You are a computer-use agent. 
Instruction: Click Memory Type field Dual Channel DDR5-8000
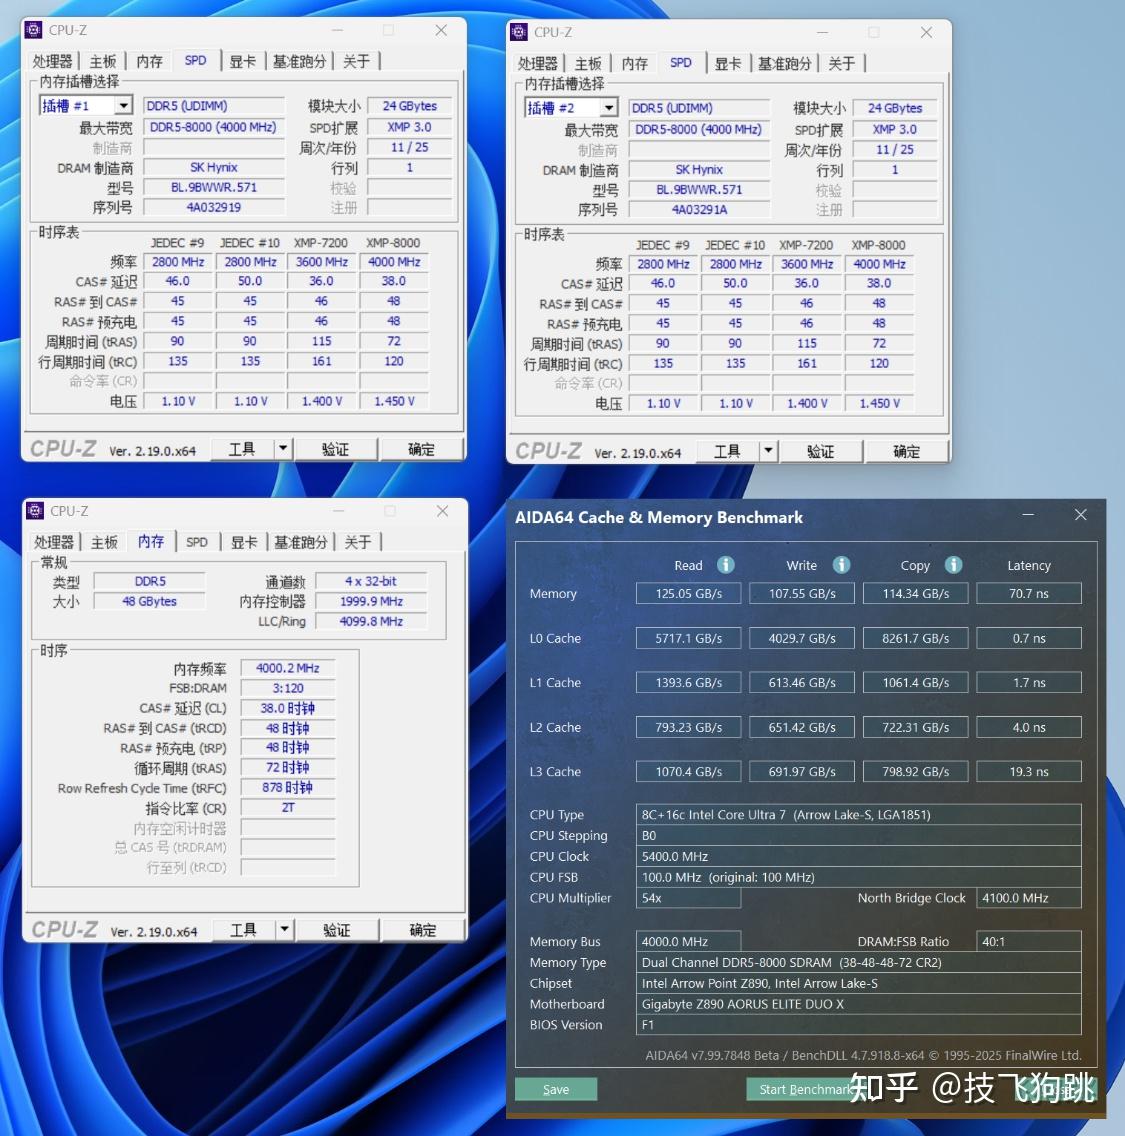click(858, 962)
